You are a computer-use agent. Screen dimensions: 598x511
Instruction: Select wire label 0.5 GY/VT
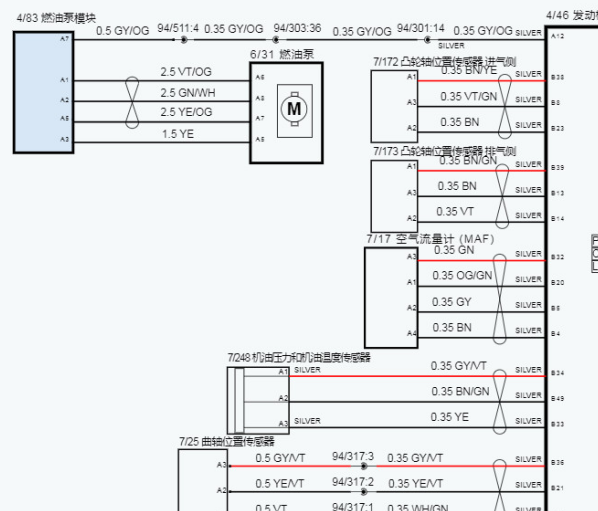pos(280,458)
